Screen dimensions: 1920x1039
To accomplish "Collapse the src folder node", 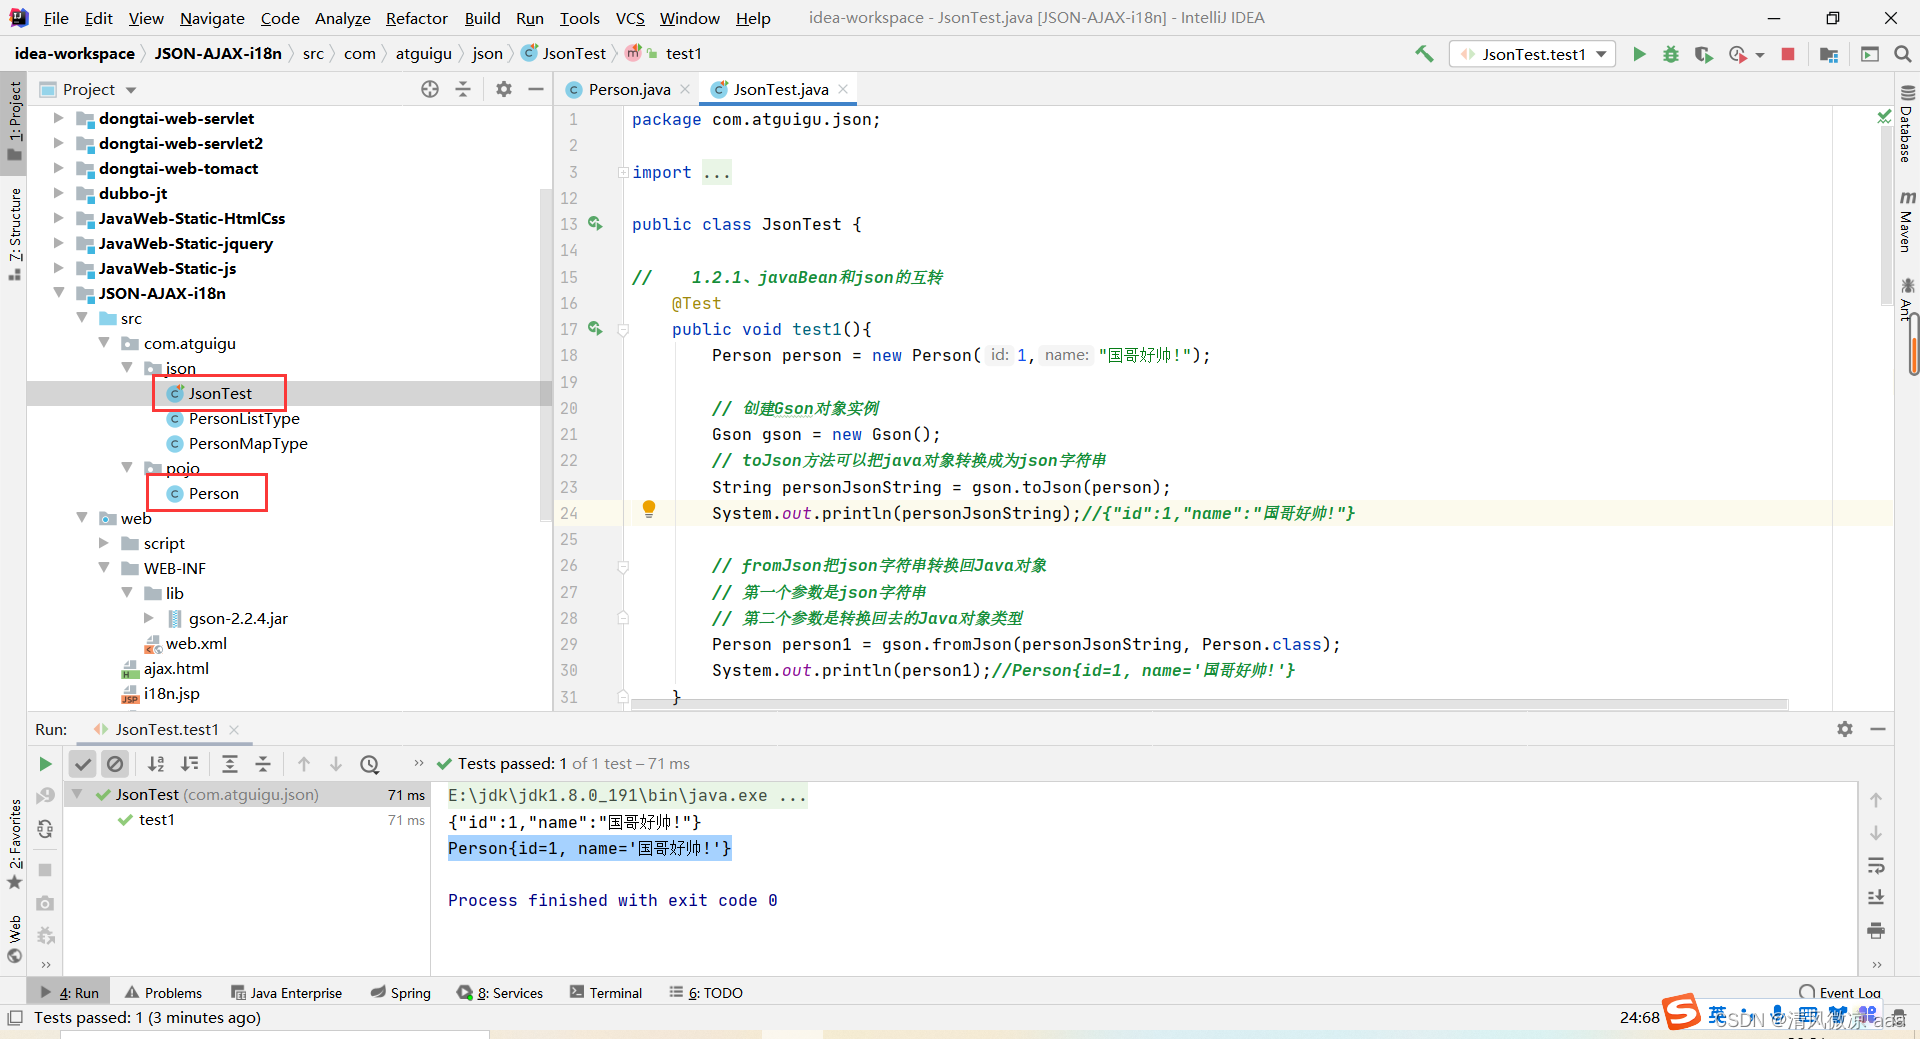I will [x=82, y=318].
